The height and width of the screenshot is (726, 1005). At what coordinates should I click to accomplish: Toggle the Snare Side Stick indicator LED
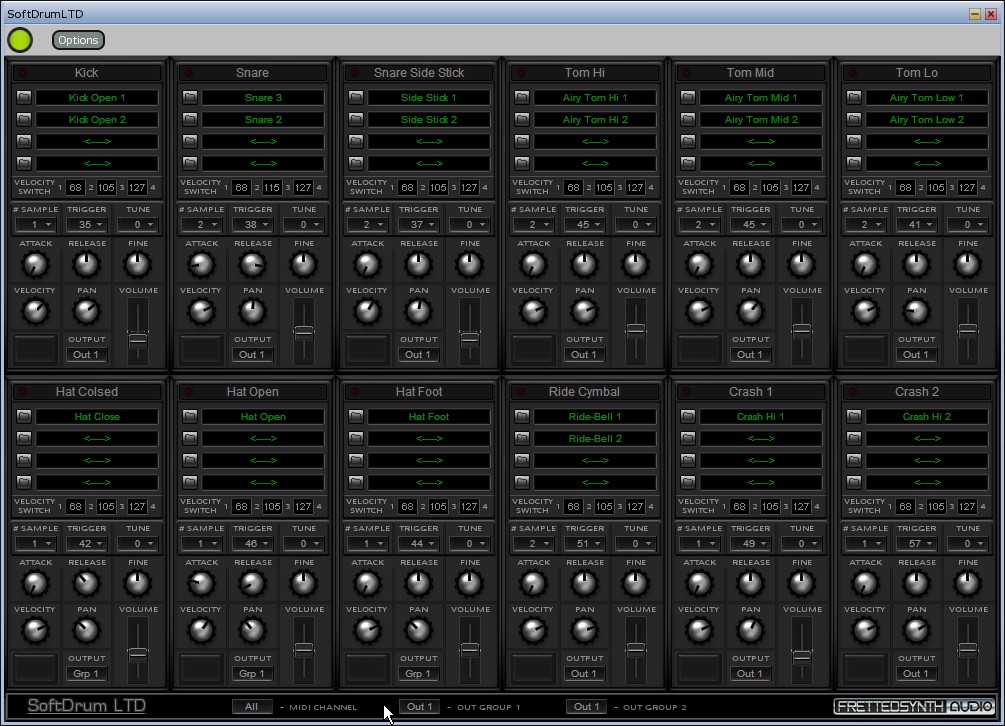[355, 73]
